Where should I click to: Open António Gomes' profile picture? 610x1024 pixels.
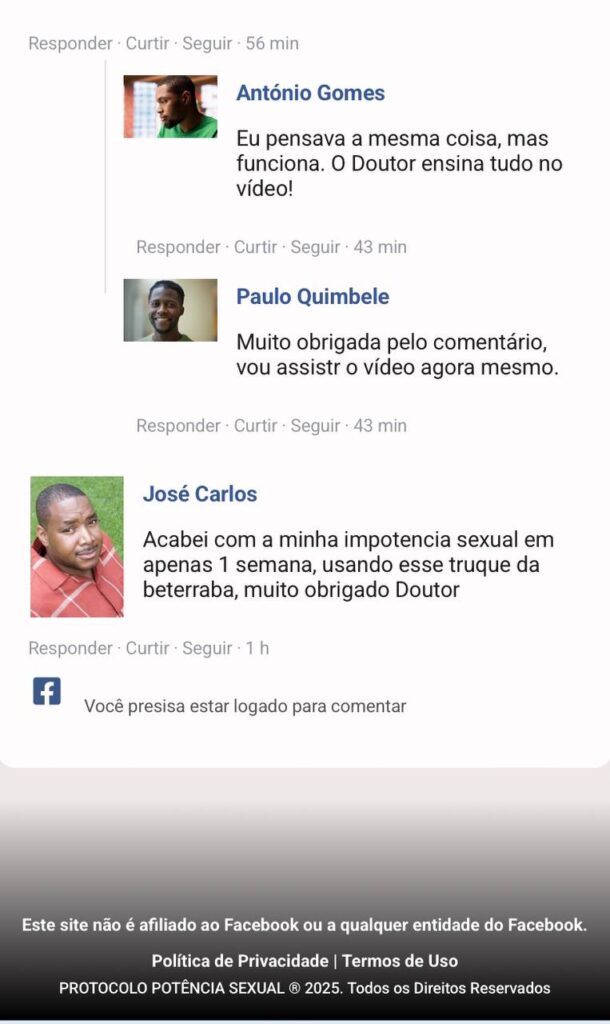pyautogui.click(x=170, y=106)
